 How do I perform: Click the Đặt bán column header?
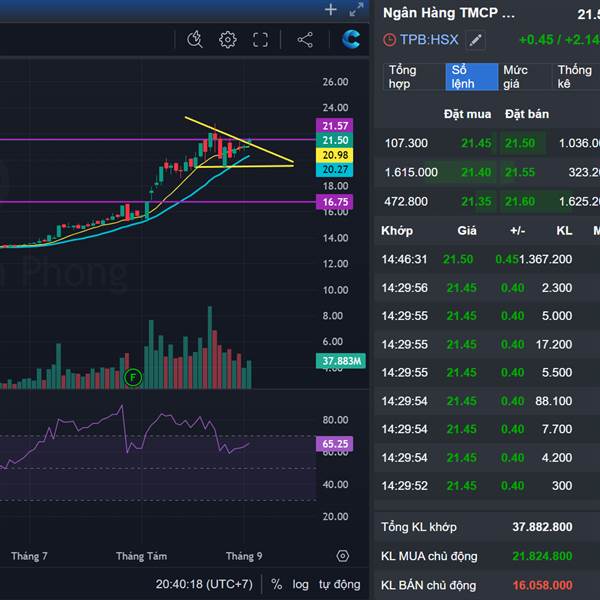pyautogui.click(x=527, y=114)
